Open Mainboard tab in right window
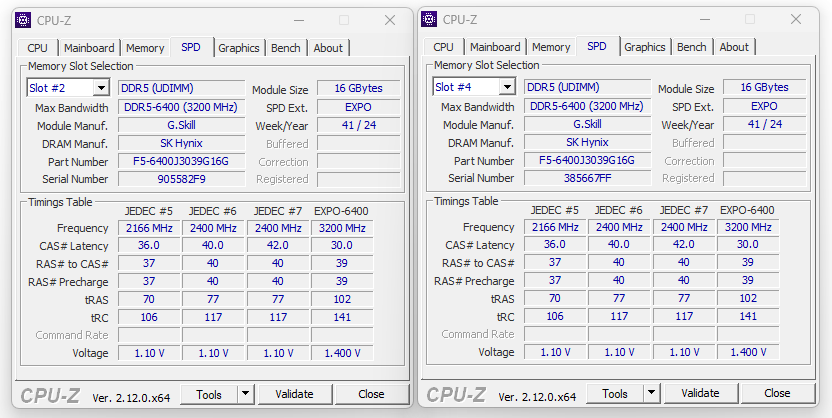 click(x=495, y=47)
